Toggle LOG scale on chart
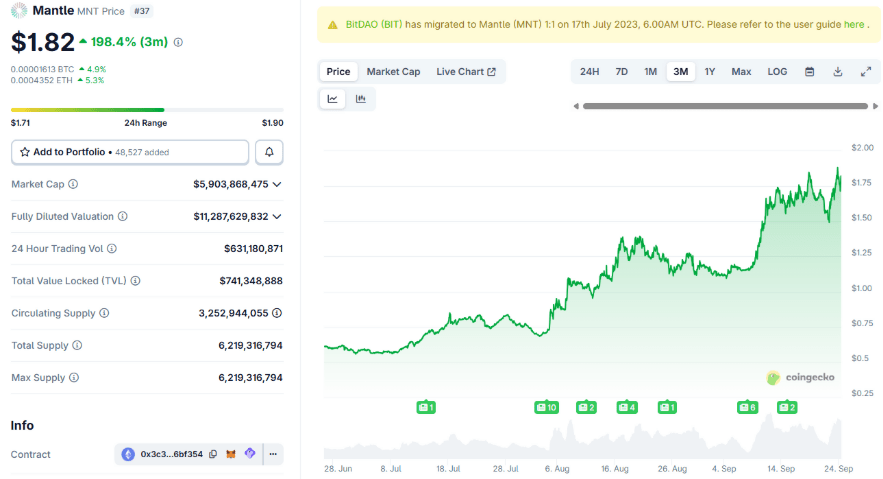 pyautogui.click(x=777, y=71)
